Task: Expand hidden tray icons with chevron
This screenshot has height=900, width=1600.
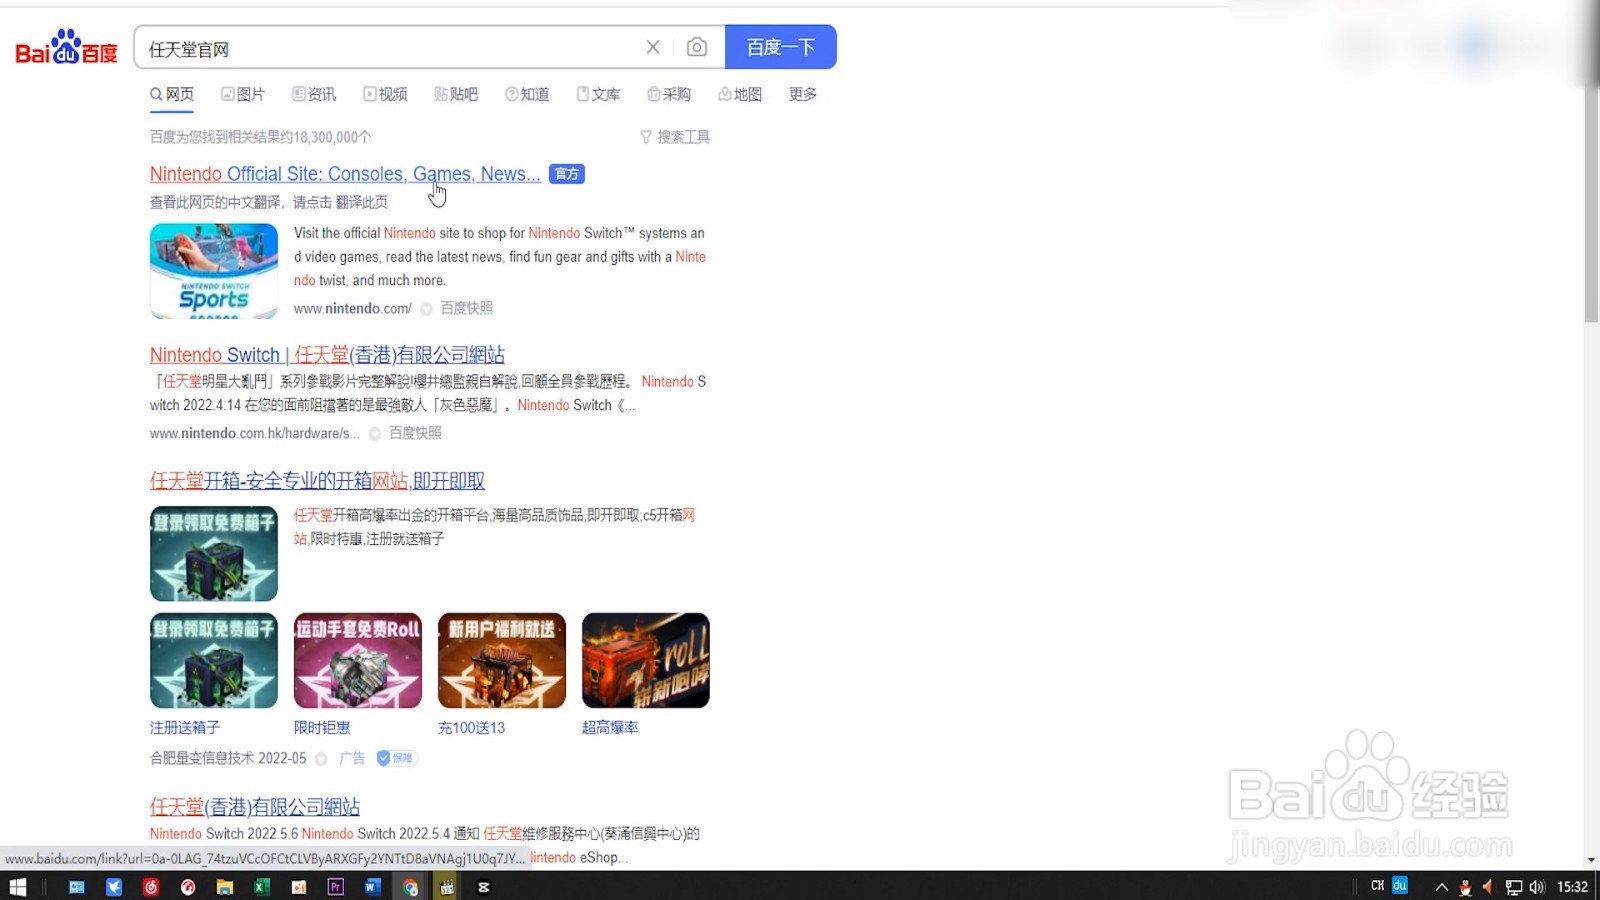Action: pos(1441,885)
